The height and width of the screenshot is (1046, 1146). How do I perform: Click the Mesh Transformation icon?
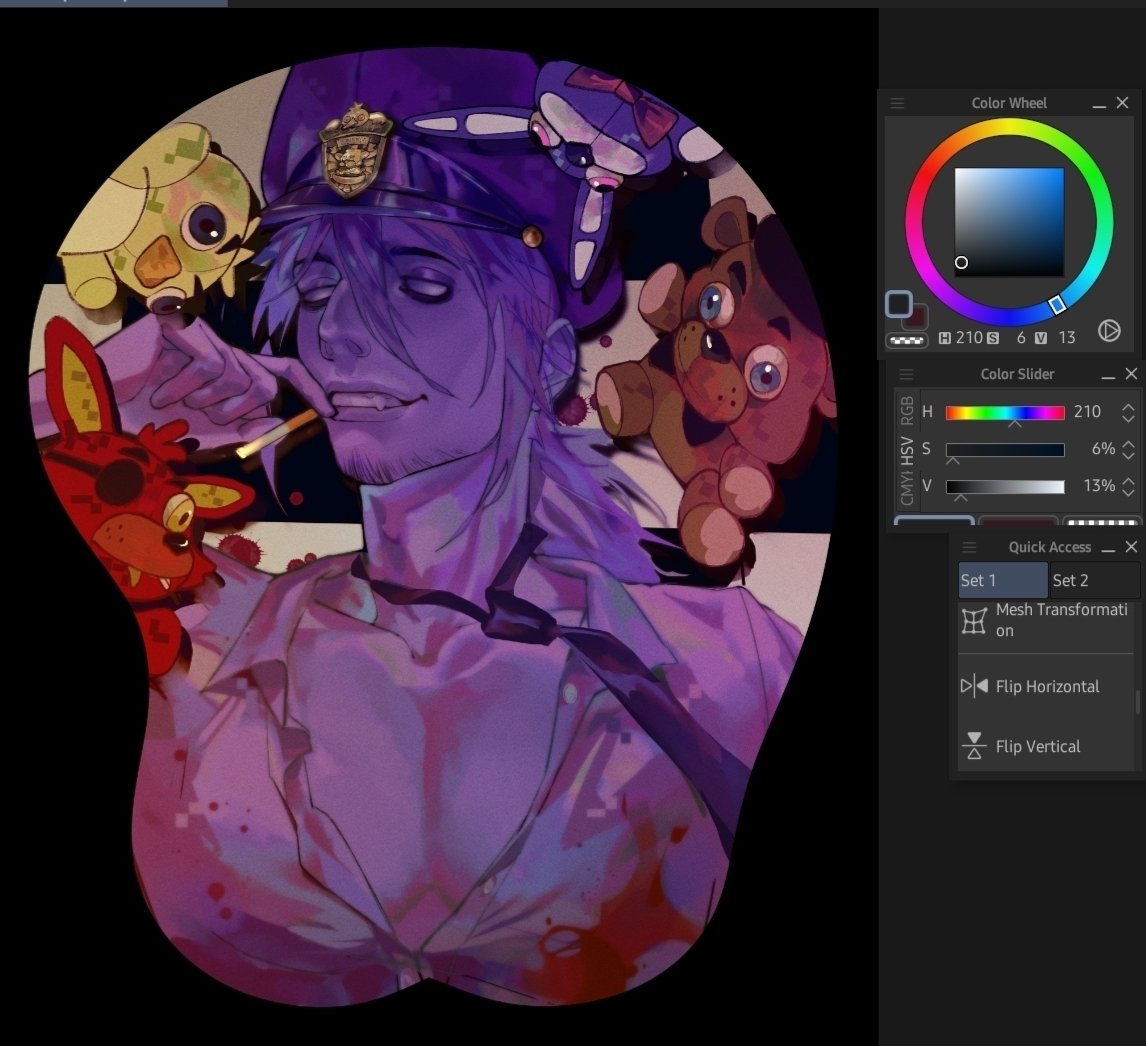(974, 621)
